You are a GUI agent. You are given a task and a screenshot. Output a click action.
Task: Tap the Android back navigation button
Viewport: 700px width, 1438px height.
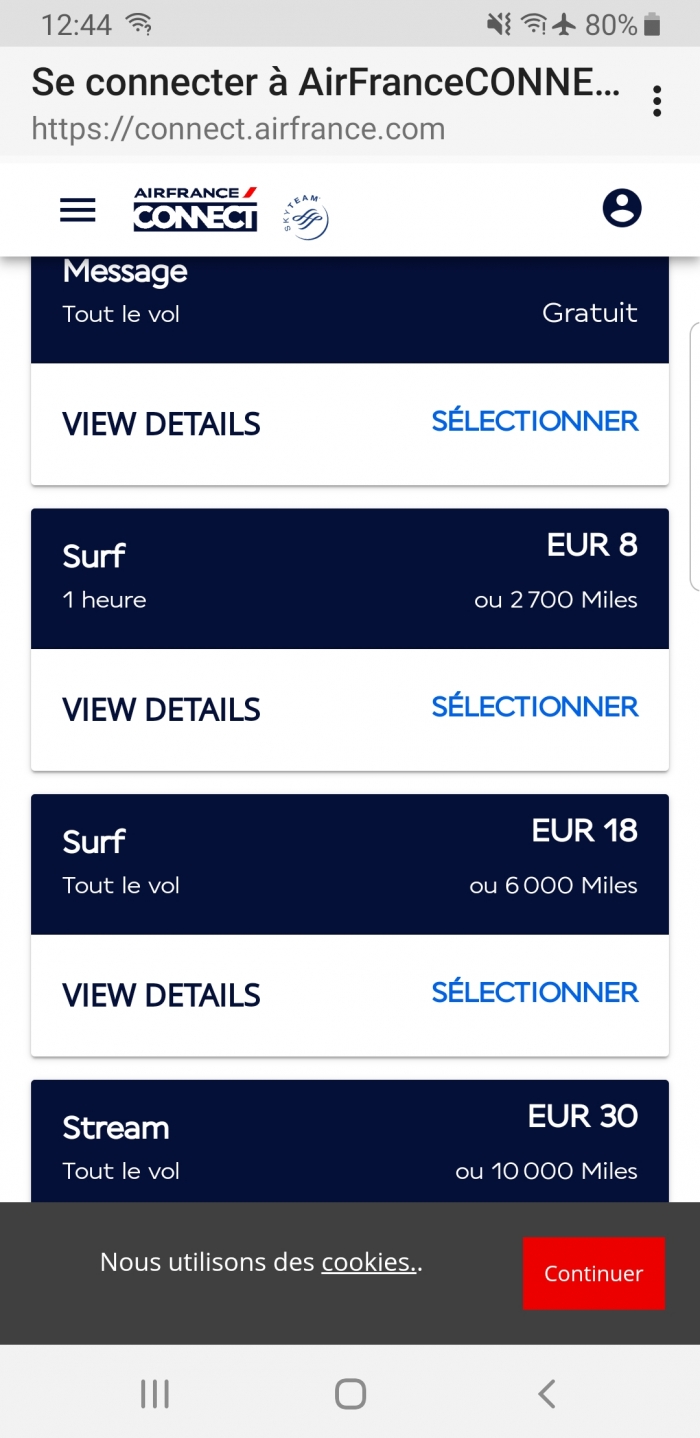click(546, 1393)
